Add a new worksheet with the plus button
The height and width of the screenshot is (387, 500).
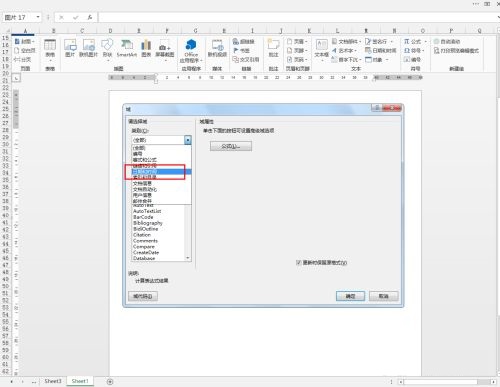(110, 382)
